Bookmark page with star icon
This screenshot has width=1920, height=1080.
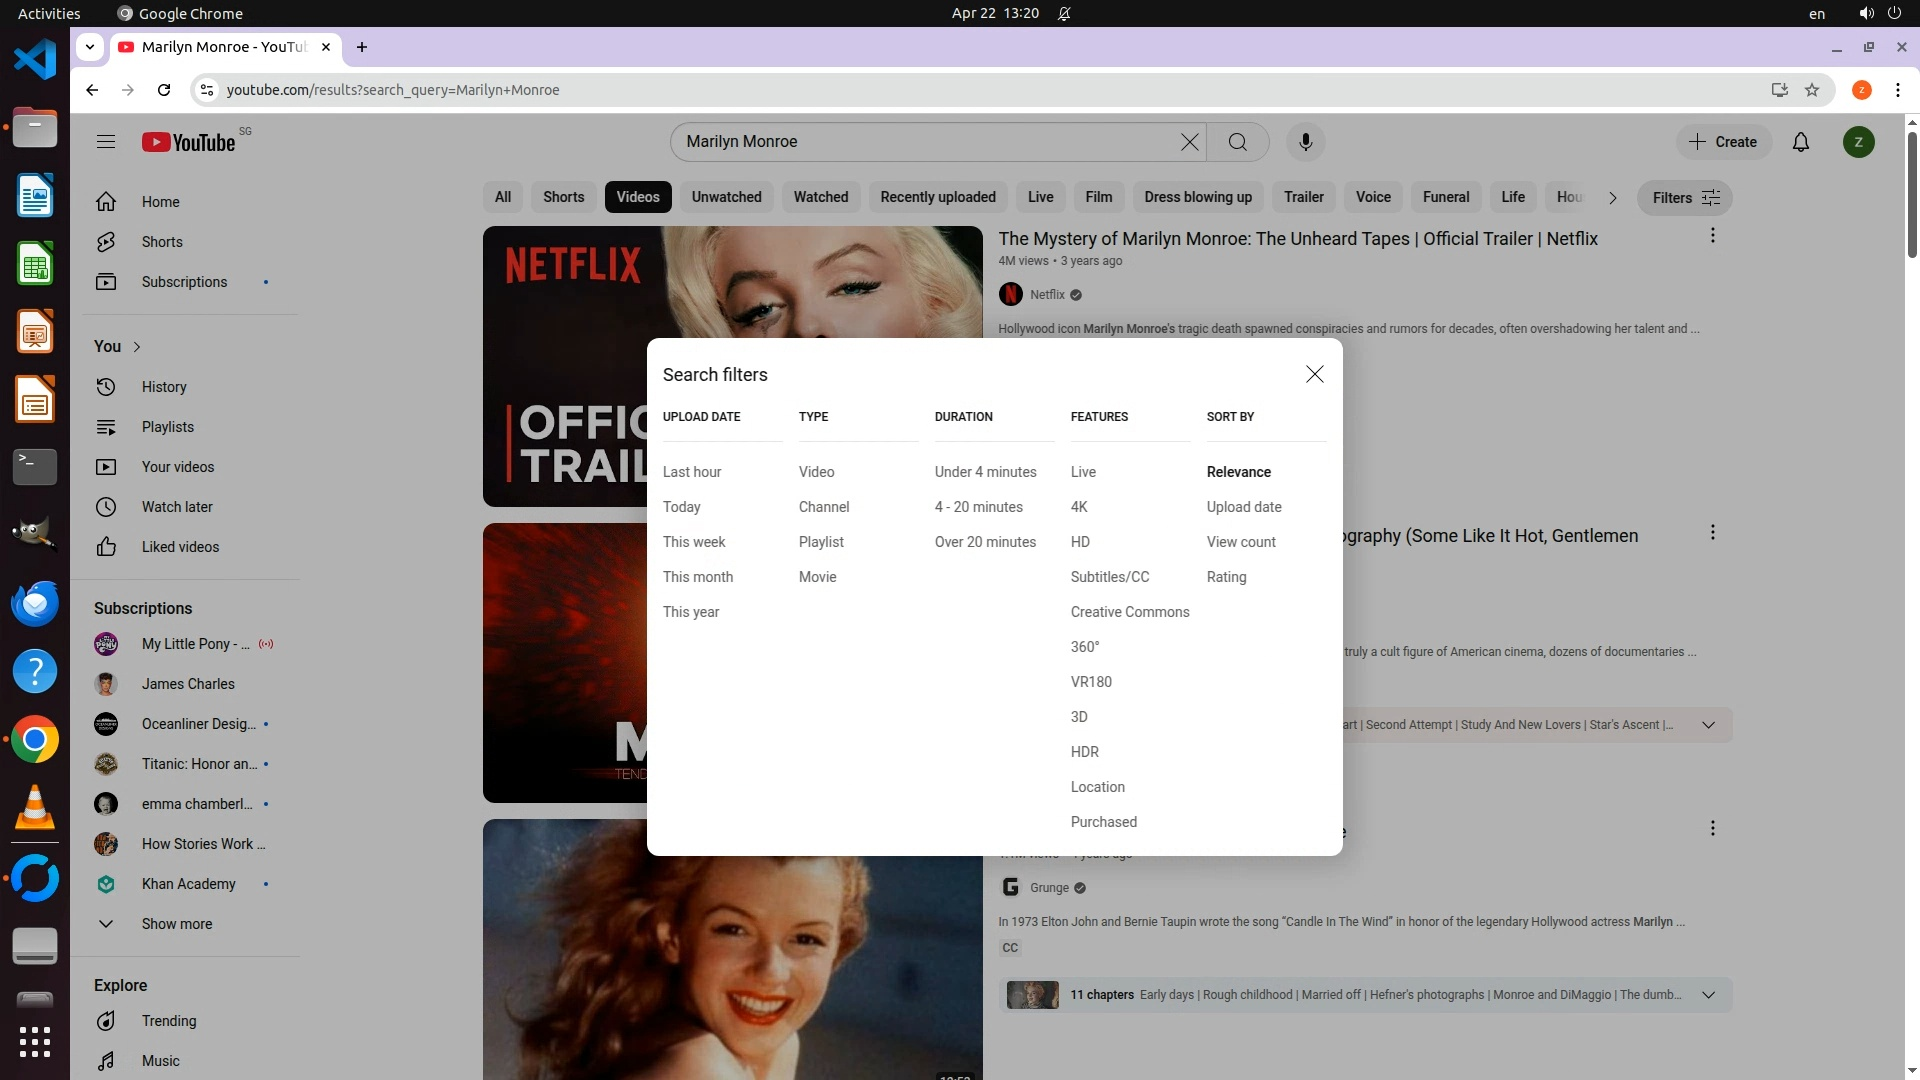point(1812,90)
